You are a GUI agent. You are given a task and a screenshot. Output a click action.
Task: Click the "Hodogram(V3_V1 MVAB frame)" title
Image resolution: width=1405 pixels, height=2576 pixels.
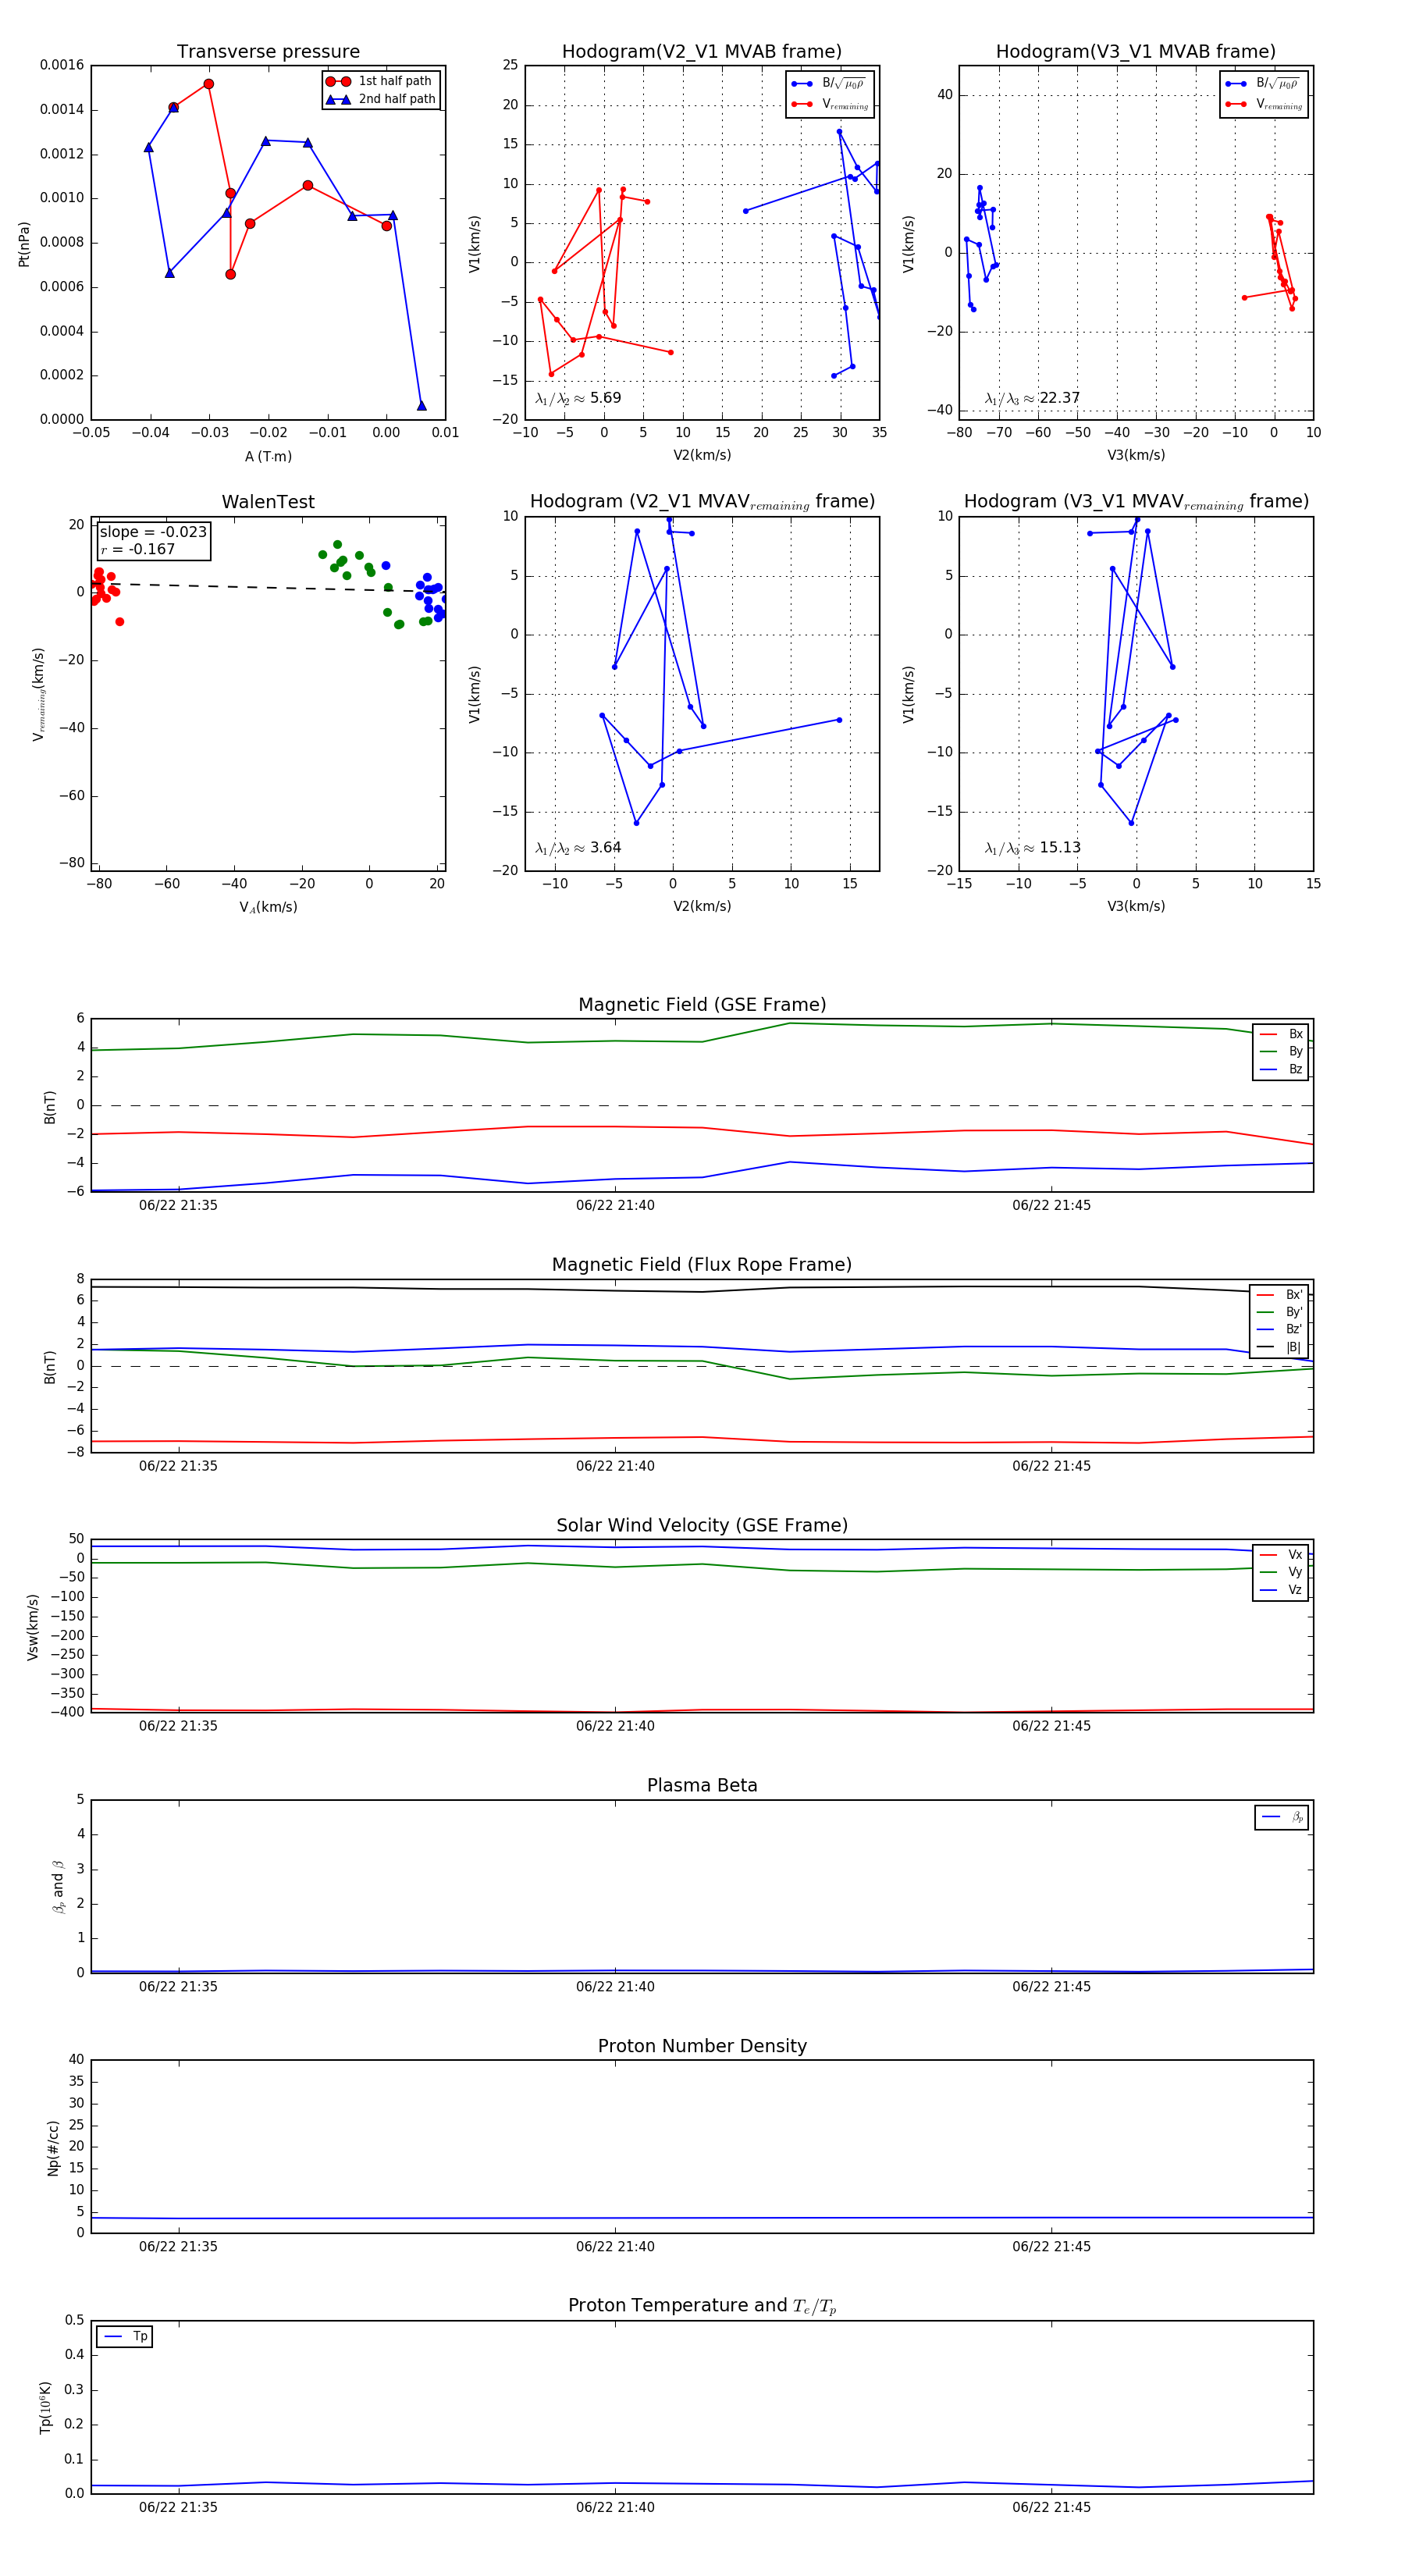(x=1136, y=52)
